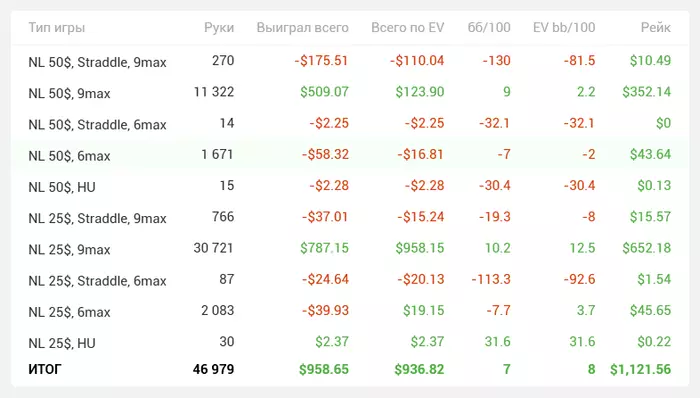The height and width of the screenshot is (398, 700).
Task: Click the ИТОГ total row label
Action: [45, 369]
